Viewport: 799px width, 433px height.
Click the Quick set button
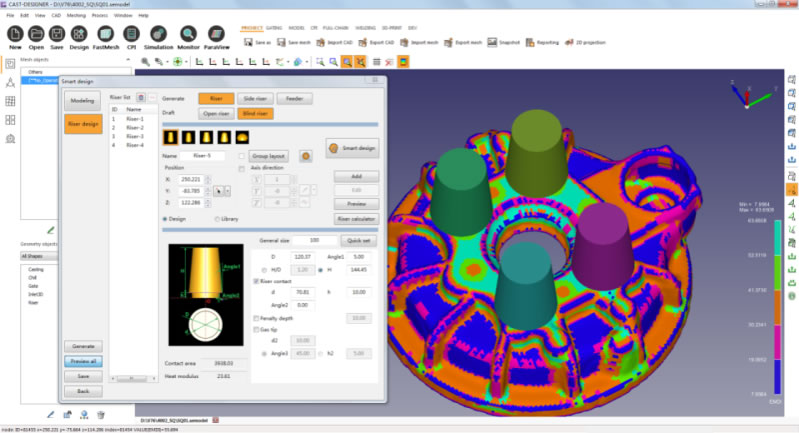tap(359, 240)
